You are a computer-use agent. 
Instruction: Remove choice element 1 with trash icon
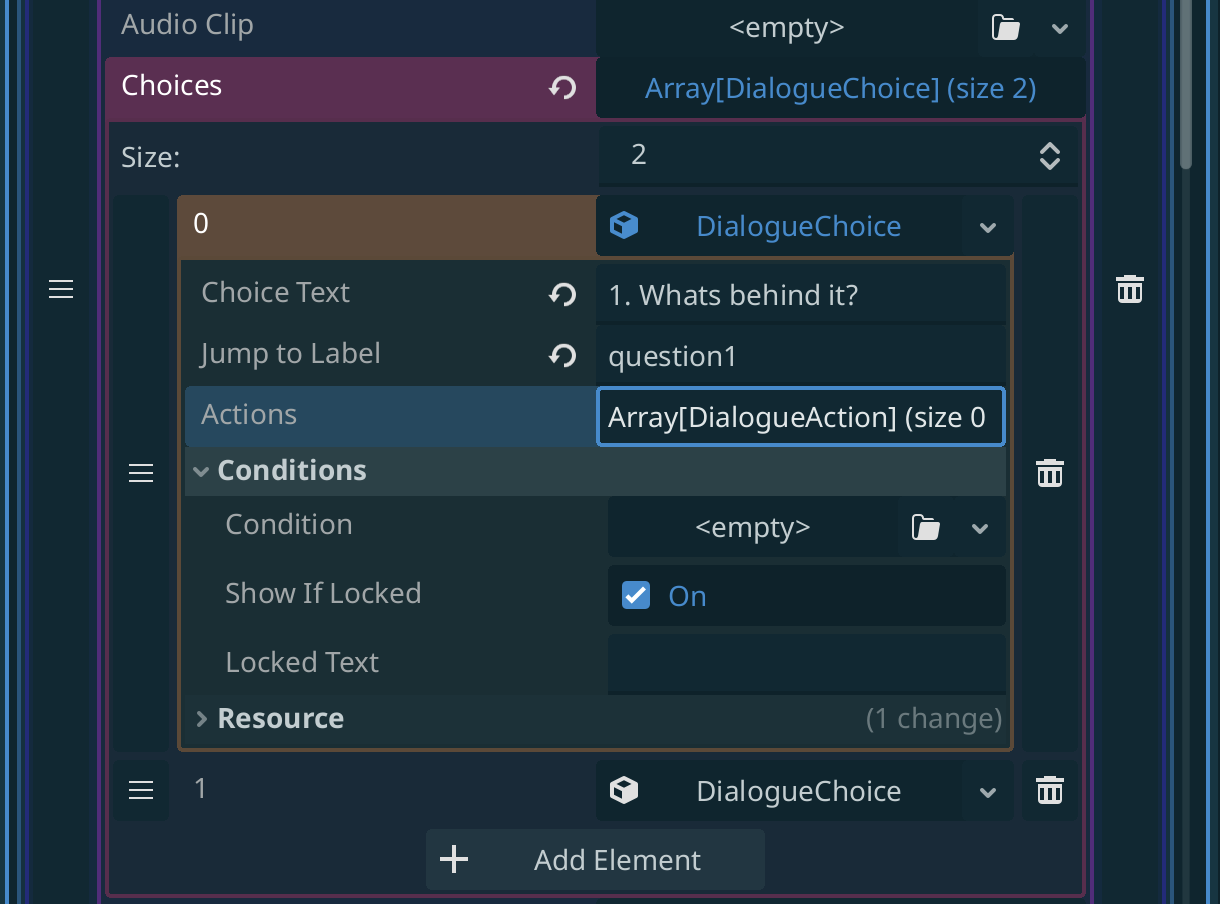(1049, 790)
